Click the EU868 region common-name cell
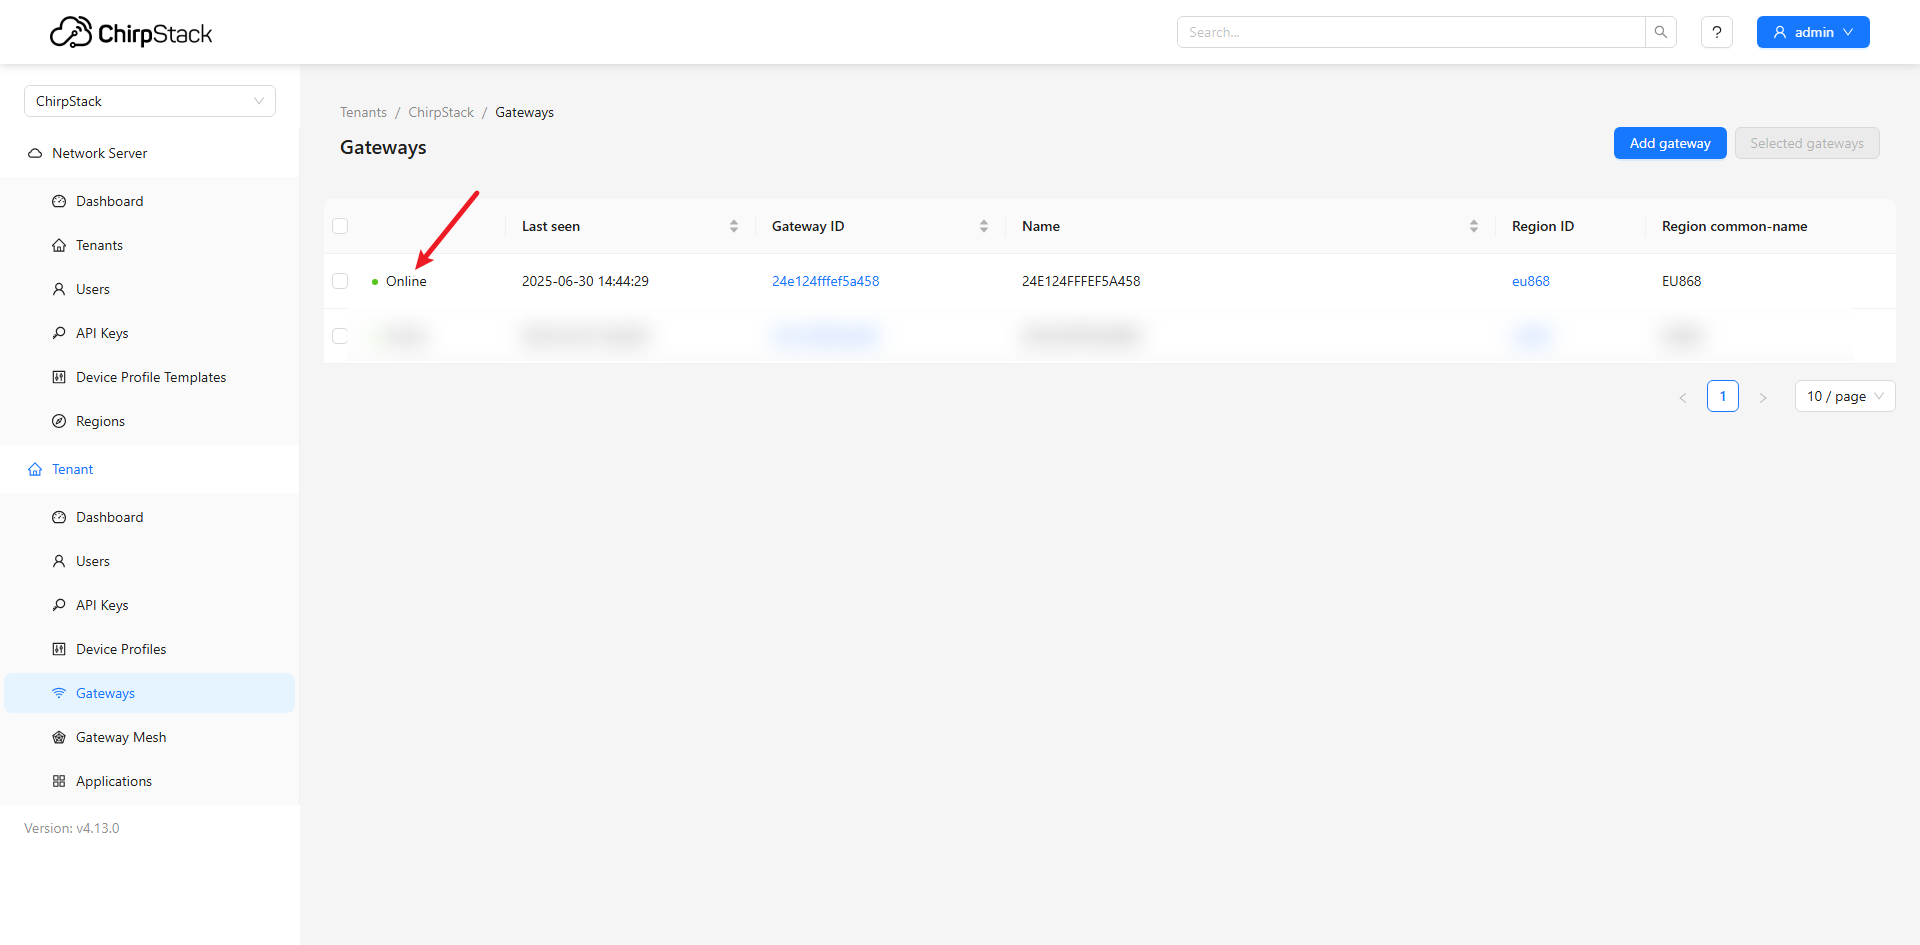 [1681, 281]
